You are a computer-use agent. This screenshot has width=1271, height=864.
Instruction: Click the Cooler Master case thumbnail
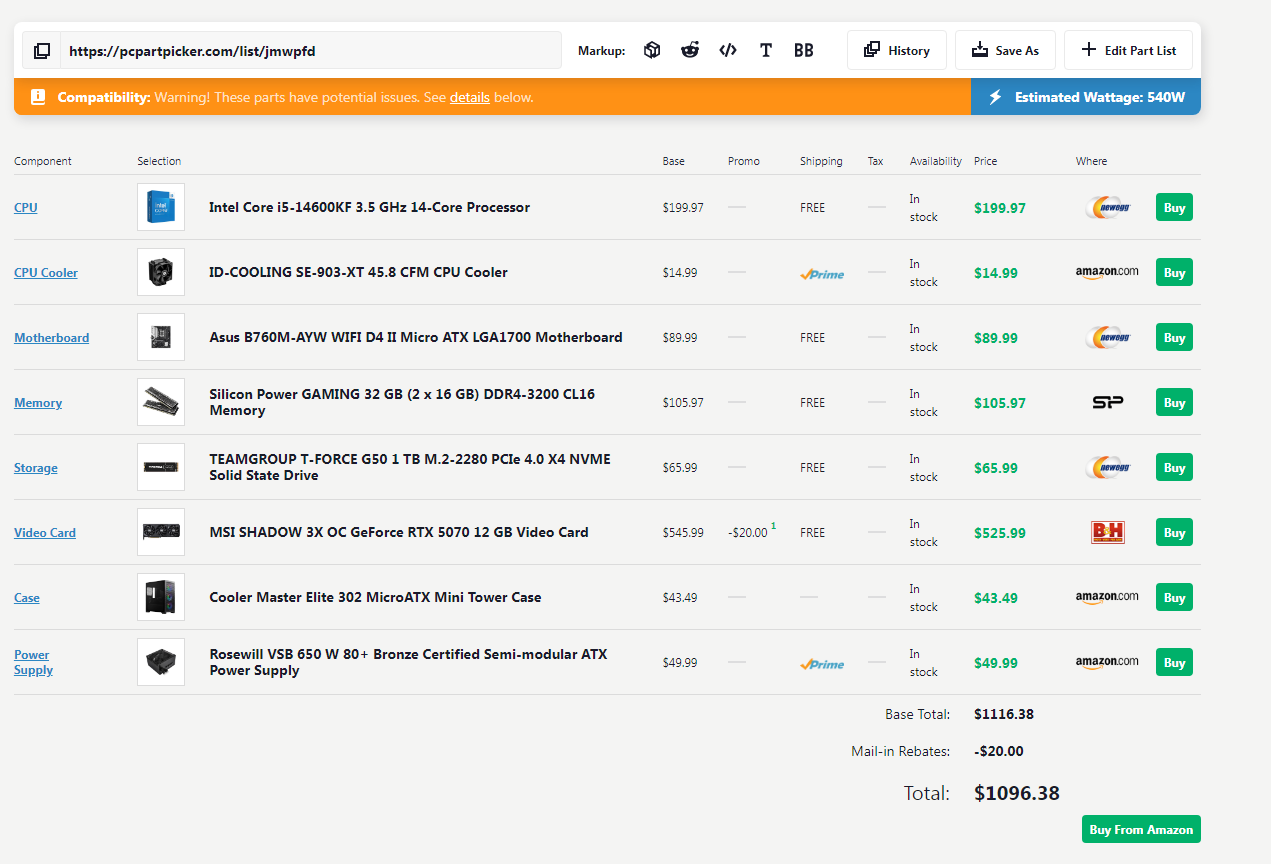point(161,597)
